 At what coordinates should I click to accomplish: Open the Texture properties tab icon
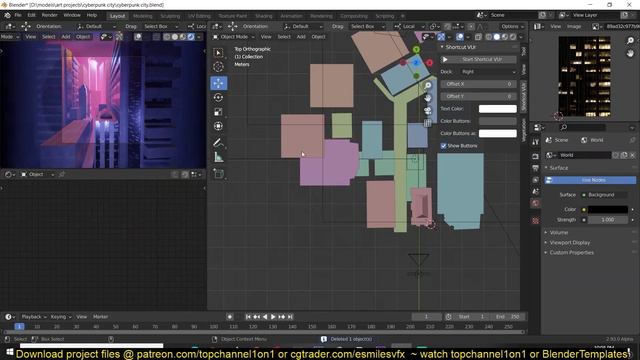[536, 221]
